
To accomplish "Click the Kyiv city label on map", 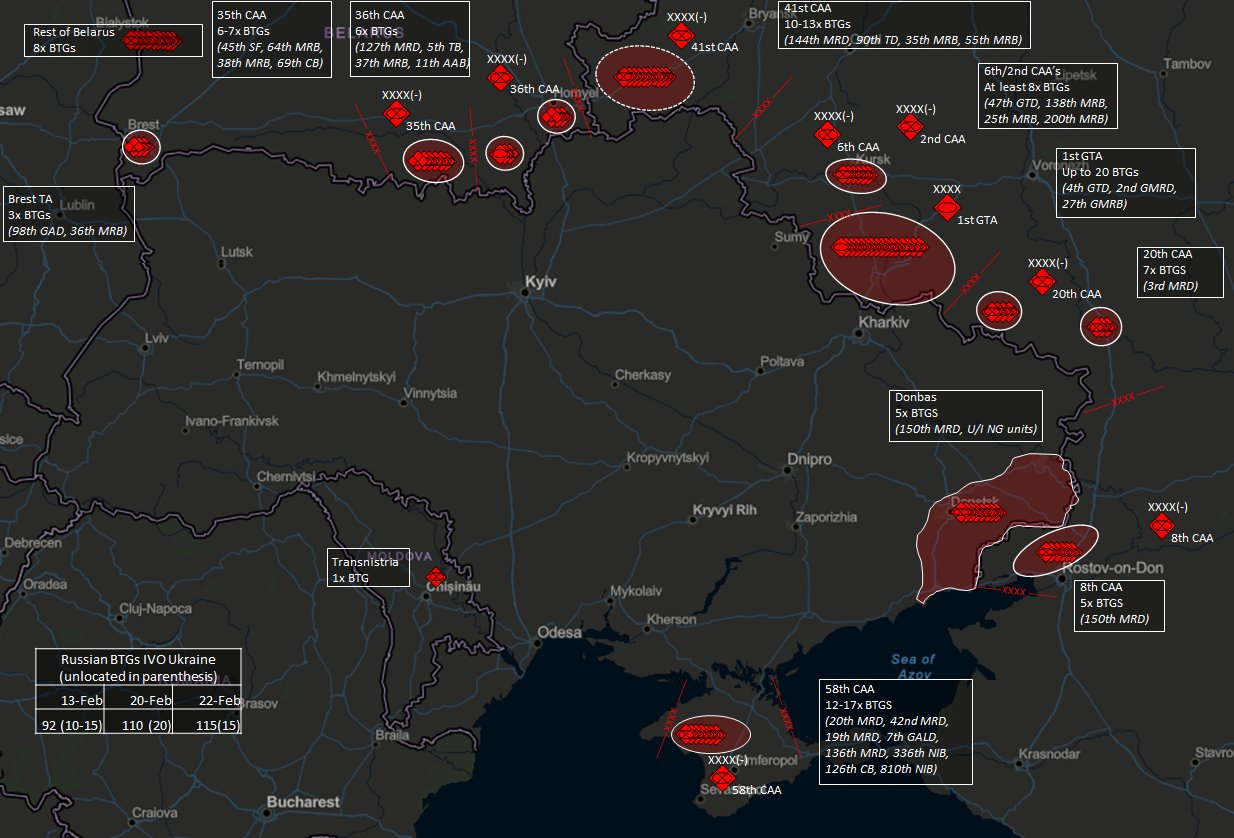I will pyautogui.click(x=540, y=283).
